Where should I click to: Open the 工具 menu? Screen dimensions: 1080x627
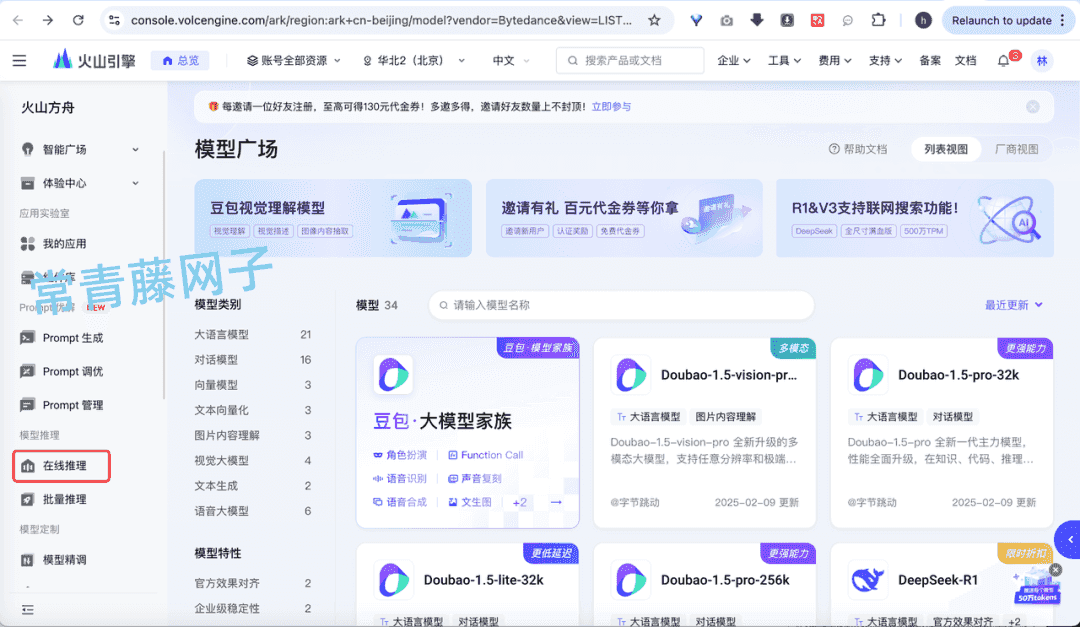pos(784,61)
